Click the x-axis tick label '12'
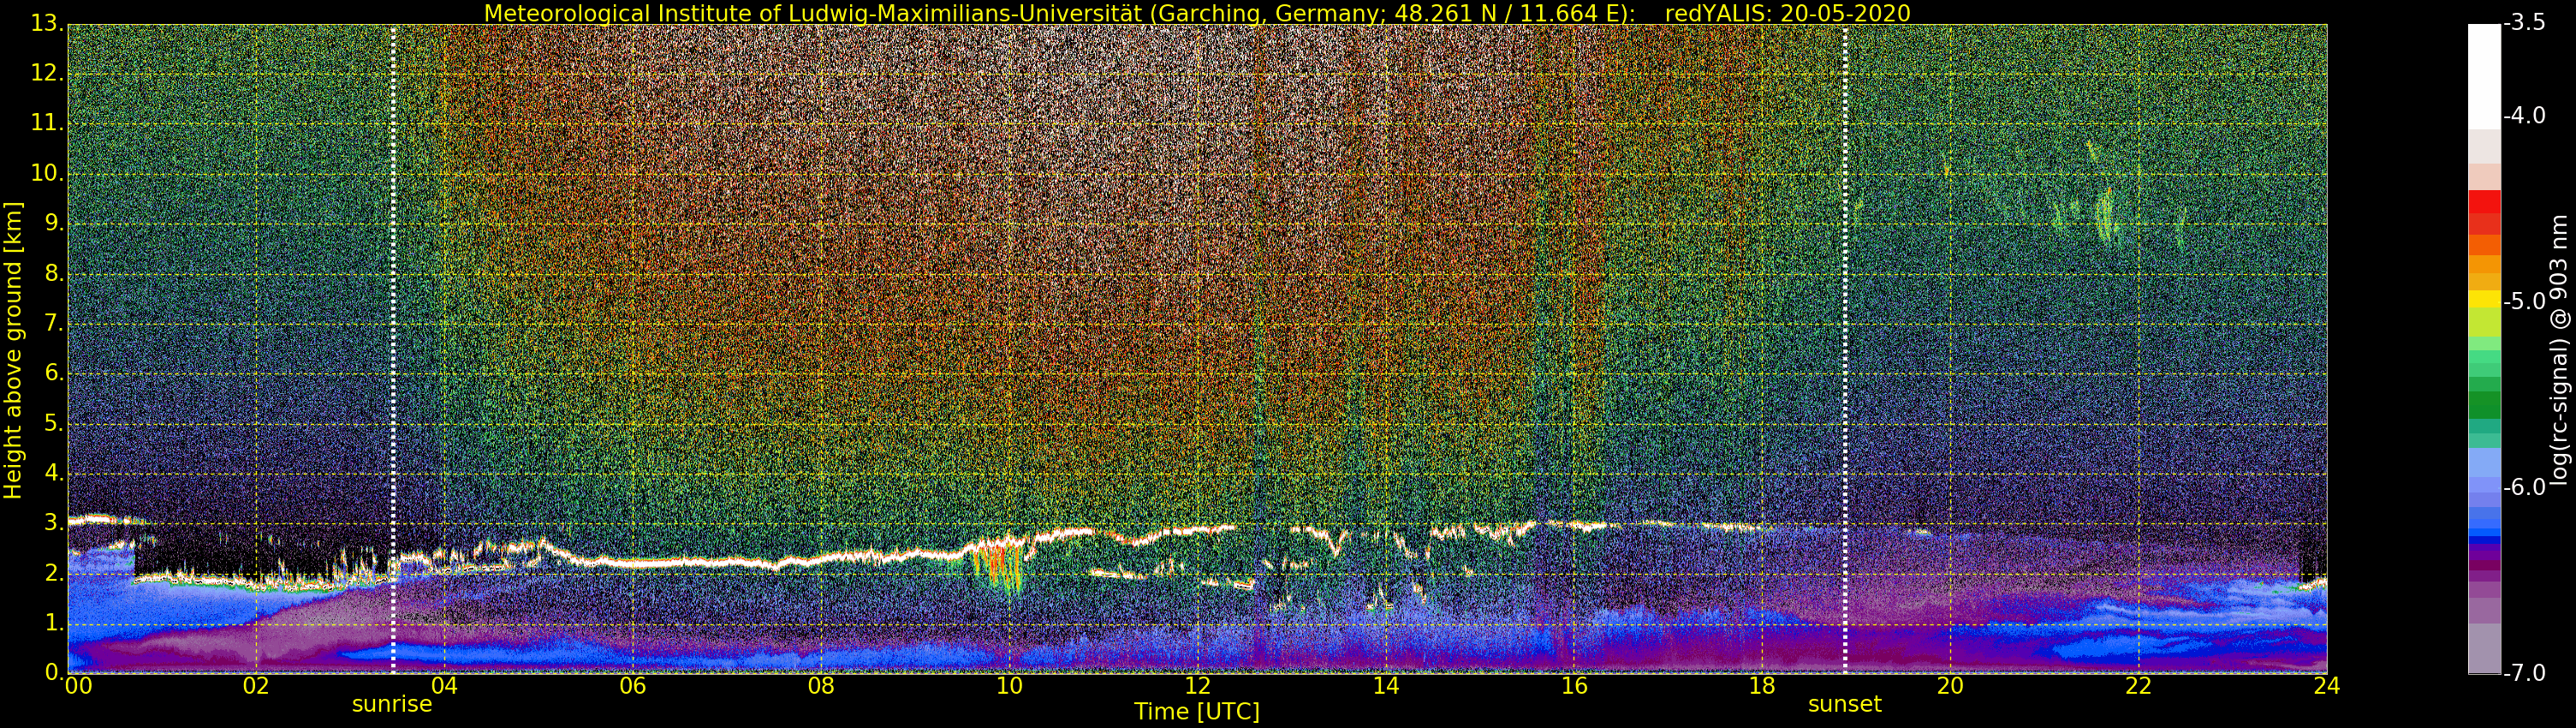The image size is (2576, 728). (1197, 686)
